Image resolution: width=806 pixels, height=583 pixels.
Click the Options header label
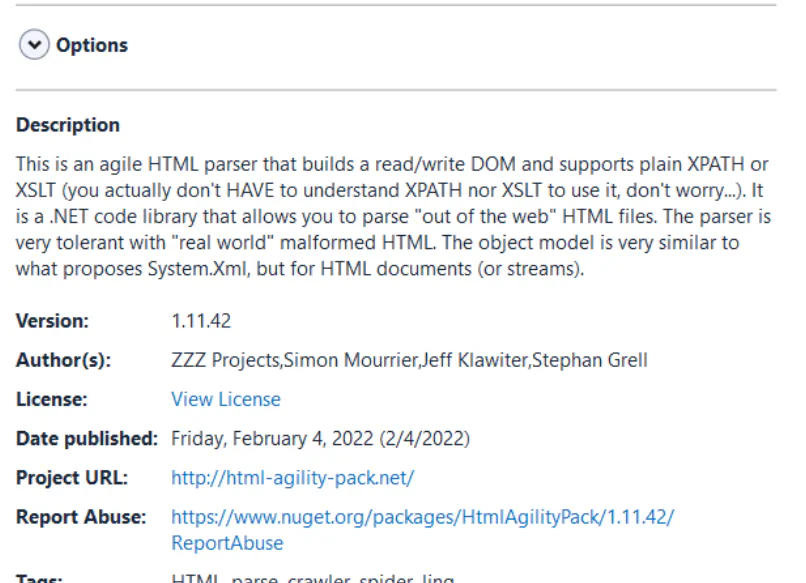click(95, 44)
